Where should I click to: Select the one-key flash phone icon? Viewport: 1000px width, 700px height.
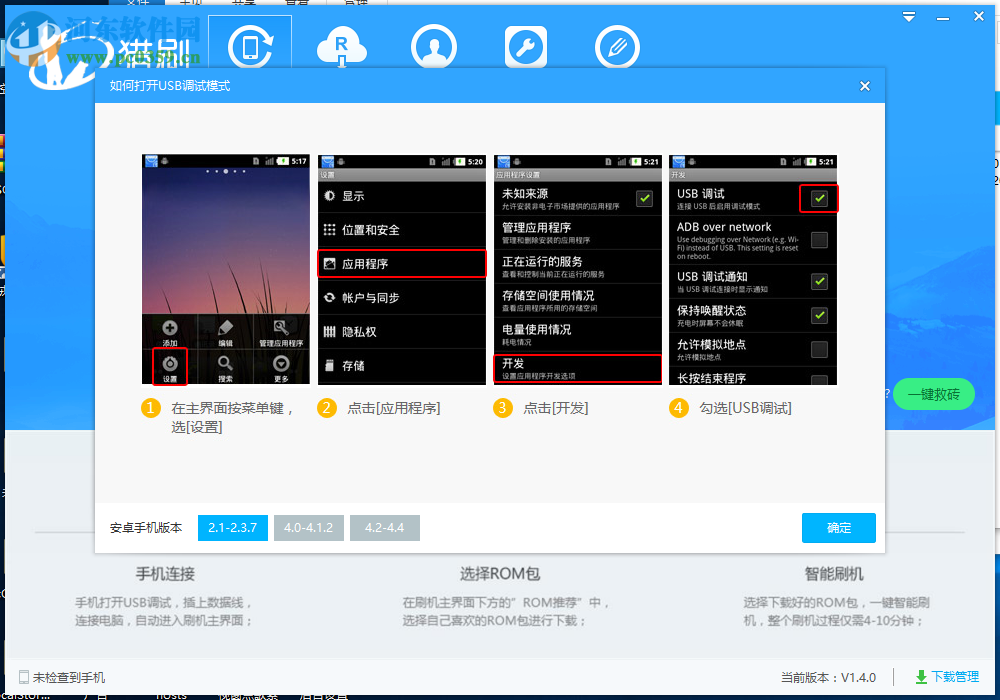point(250,46)
